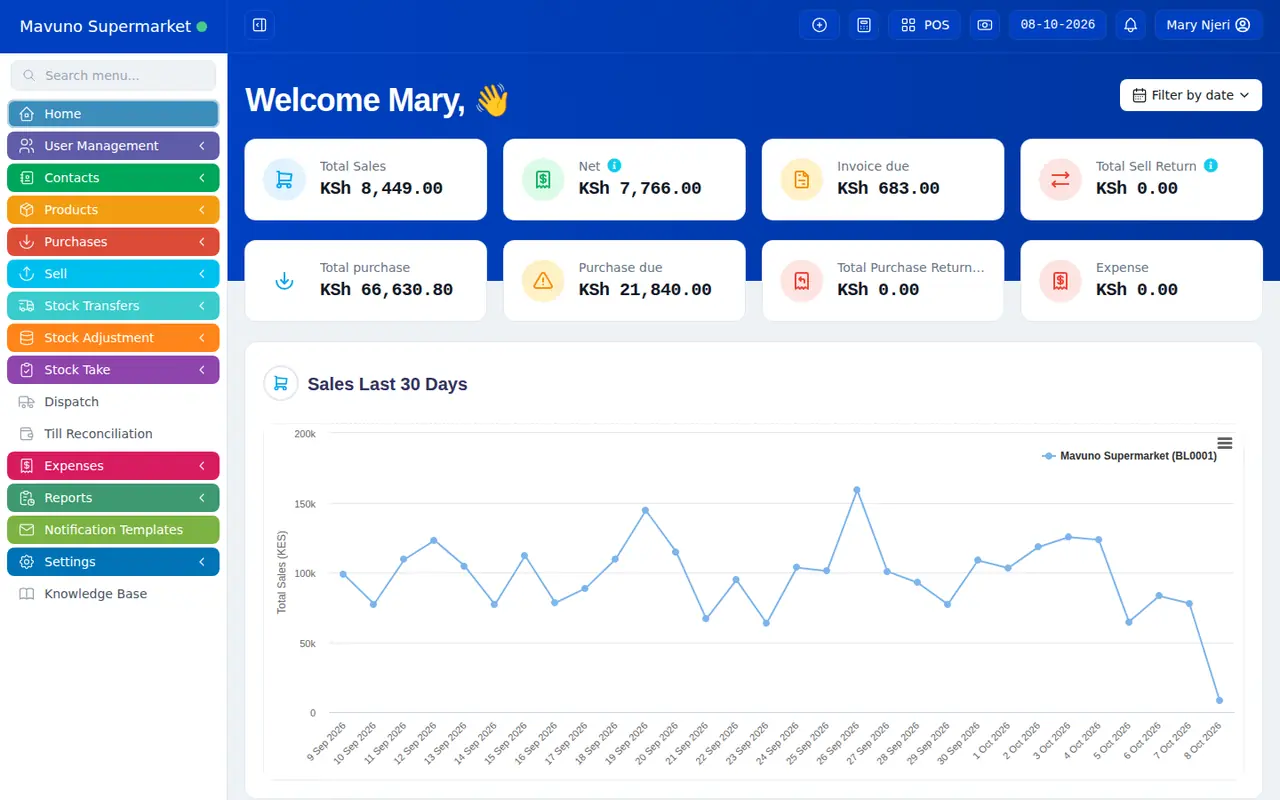Click the Net info icon
The height and width of the screenshot is (800, 1280).
click(x=614, y=165)
